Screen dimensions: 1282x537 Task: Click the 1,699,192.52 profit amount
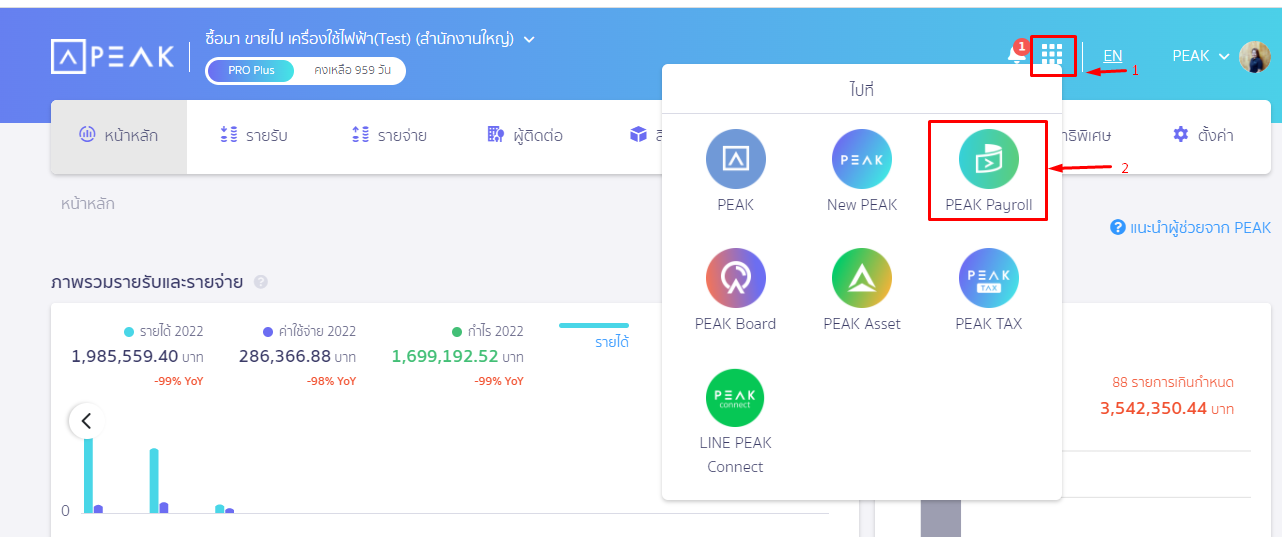(445, 356)
